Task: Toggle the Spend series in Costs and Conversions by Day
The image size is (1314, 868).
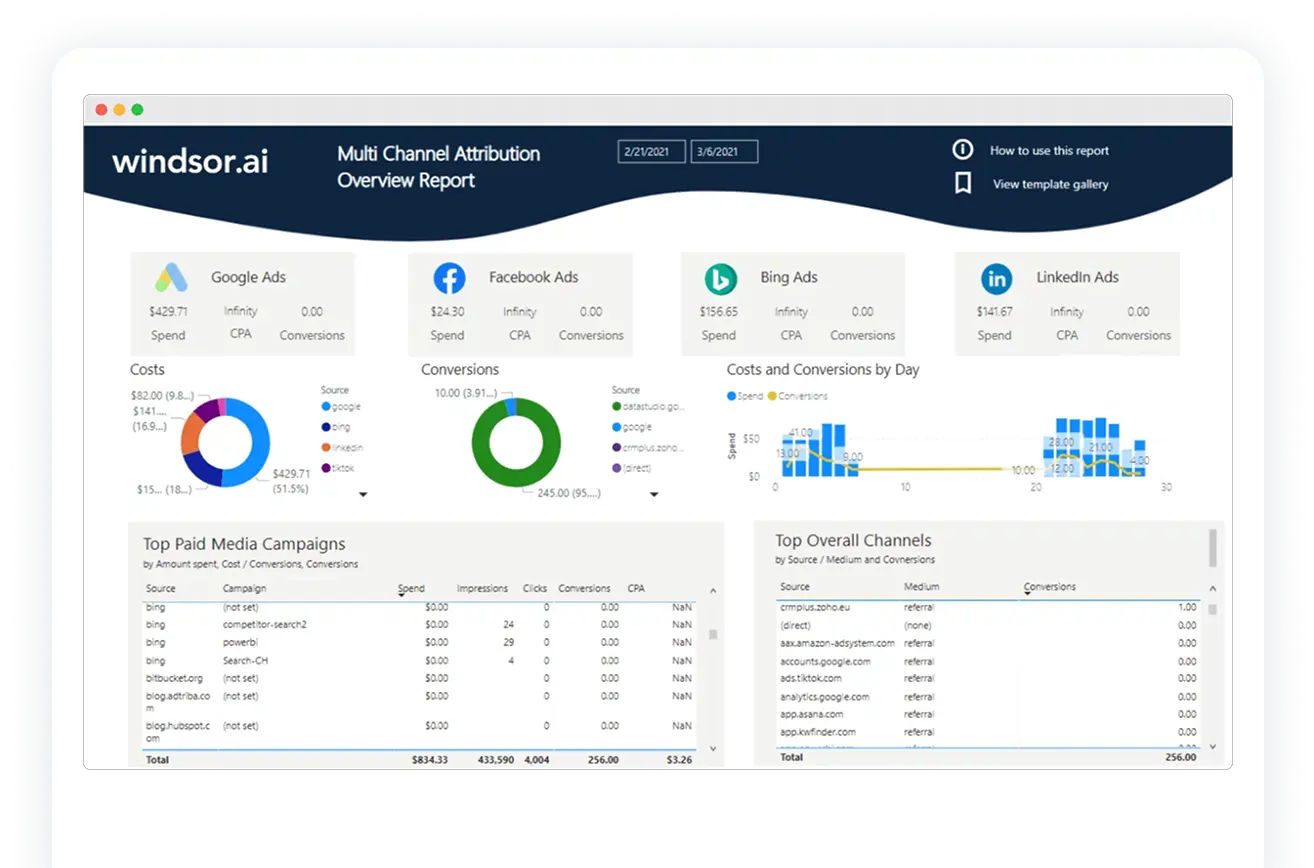Action: coord(742,396)
